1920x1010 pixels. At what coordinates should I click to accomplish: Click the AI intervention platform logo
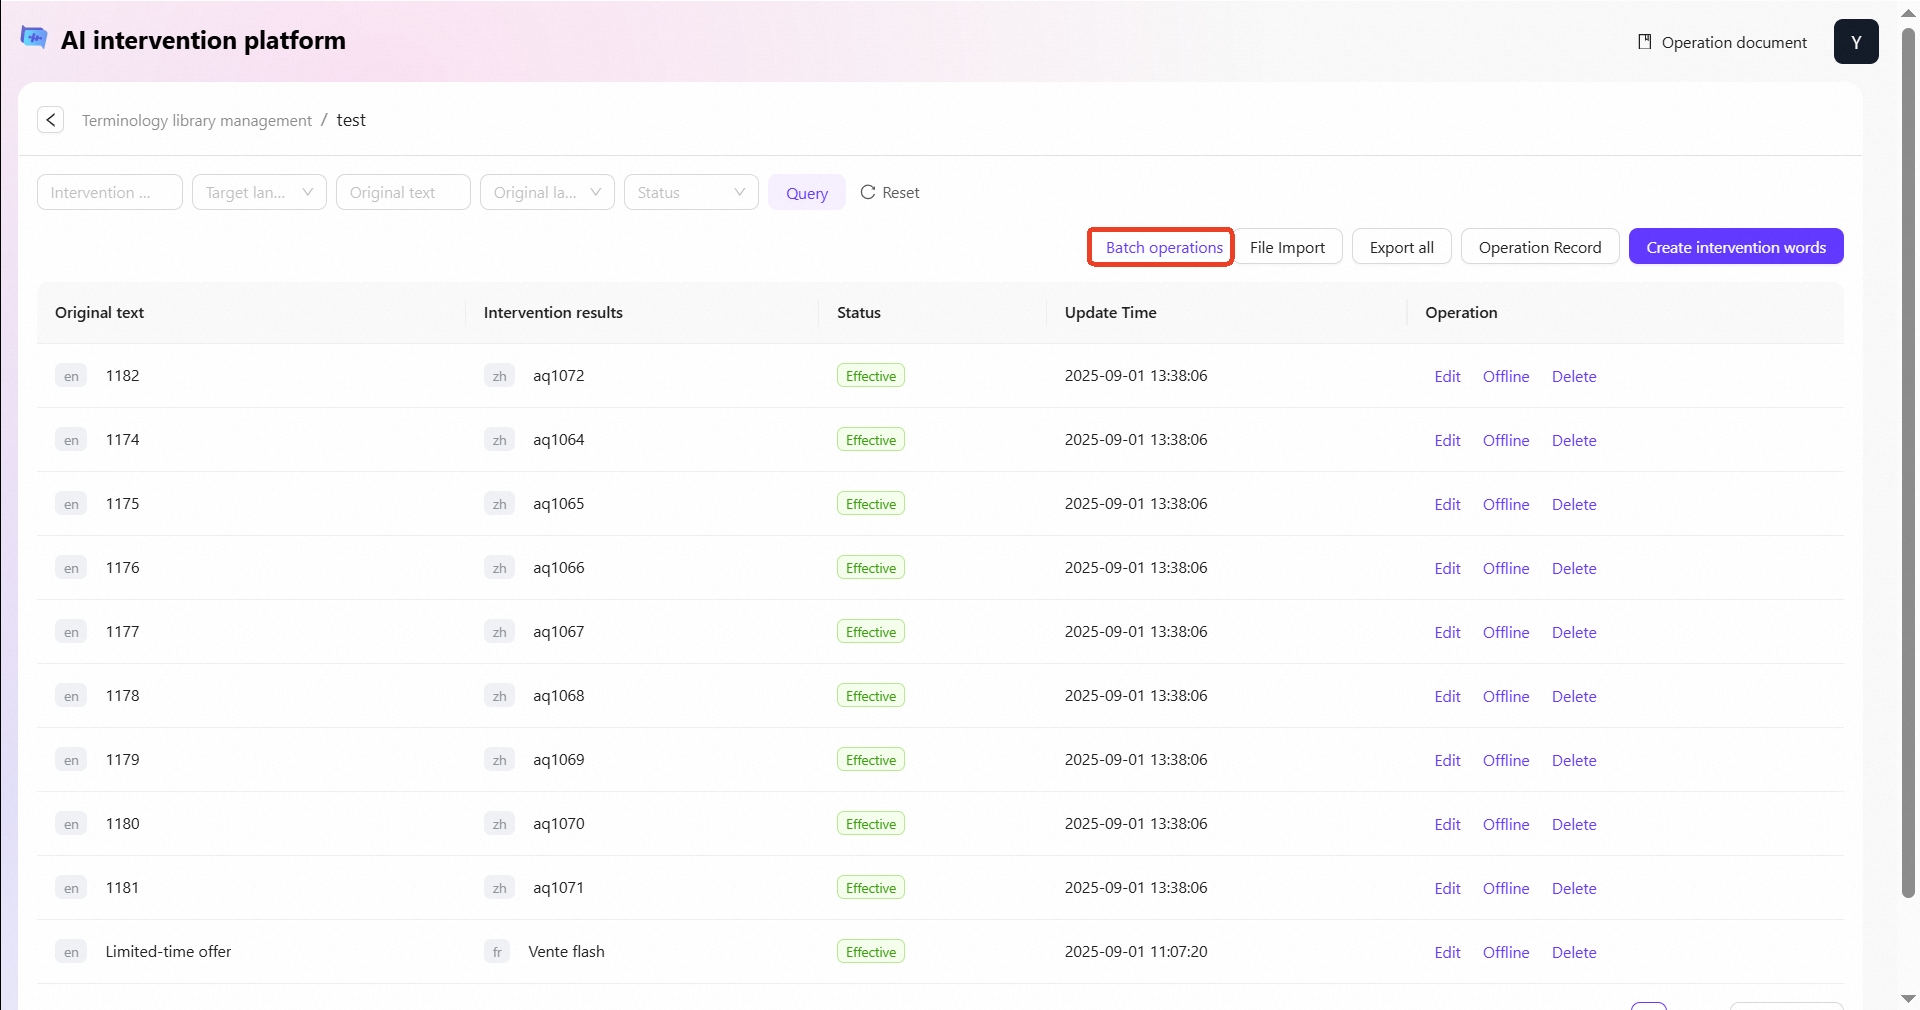tap(34, 38)
